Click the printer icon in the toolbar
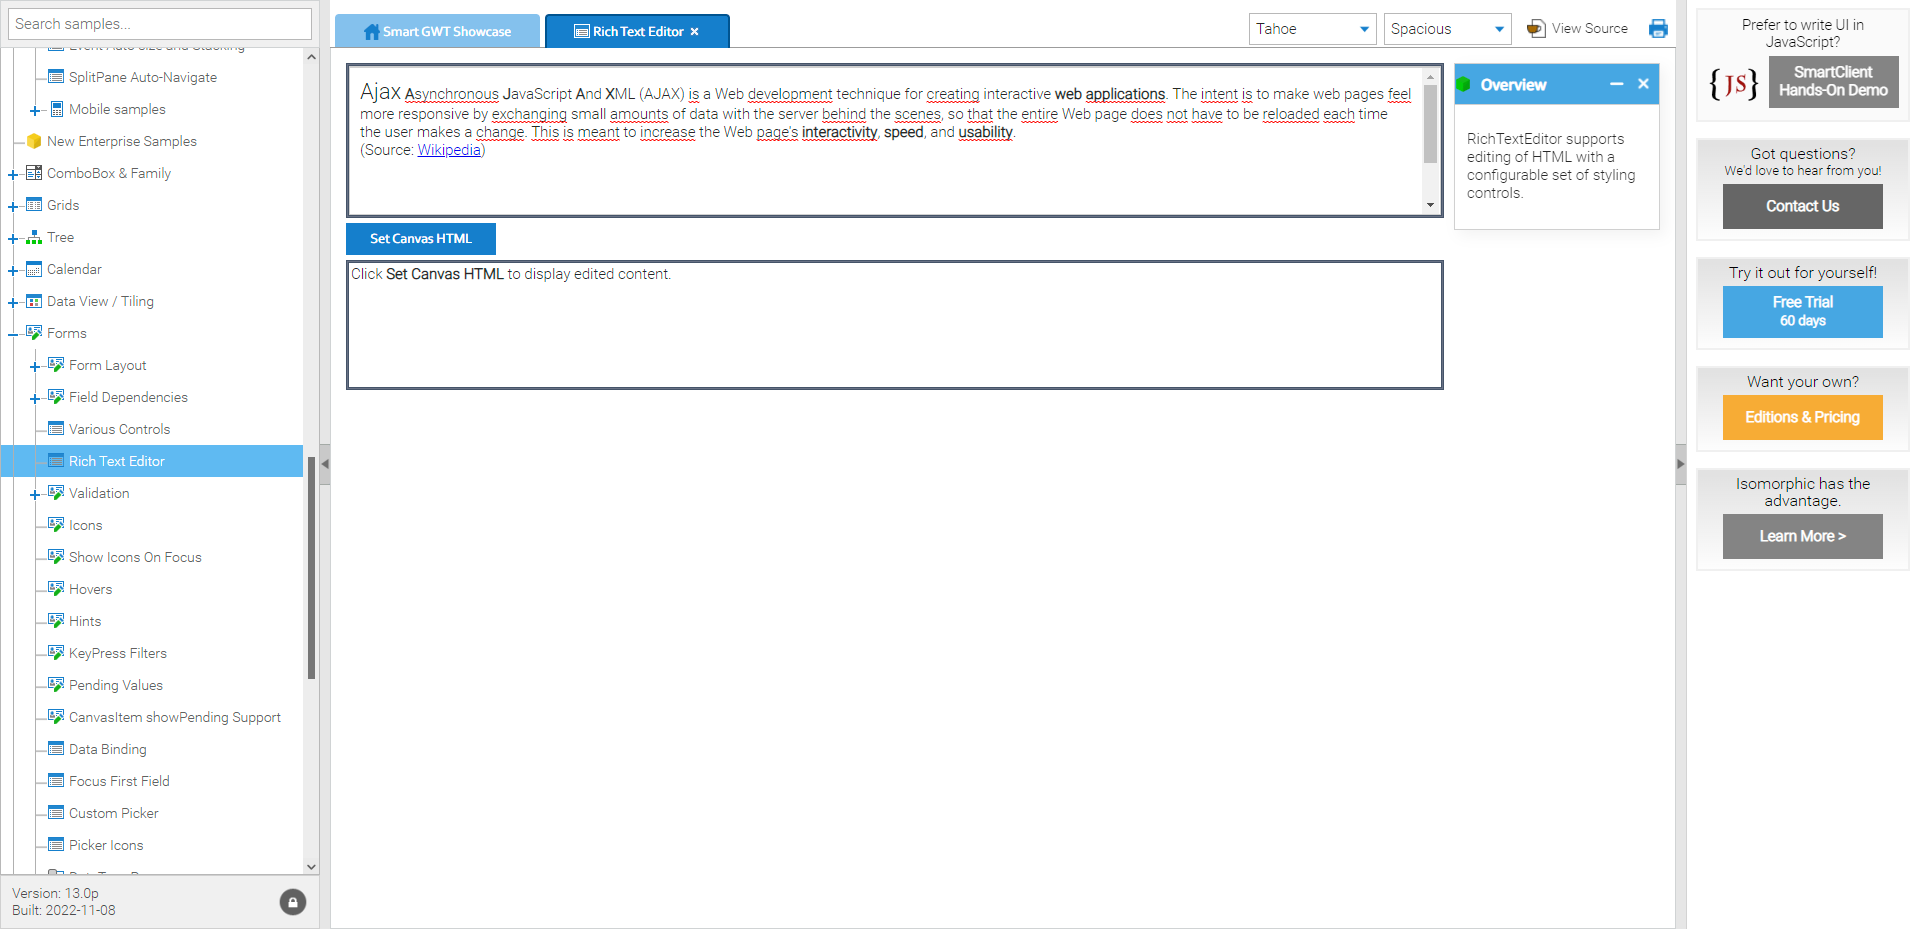 coord(1658,29)
